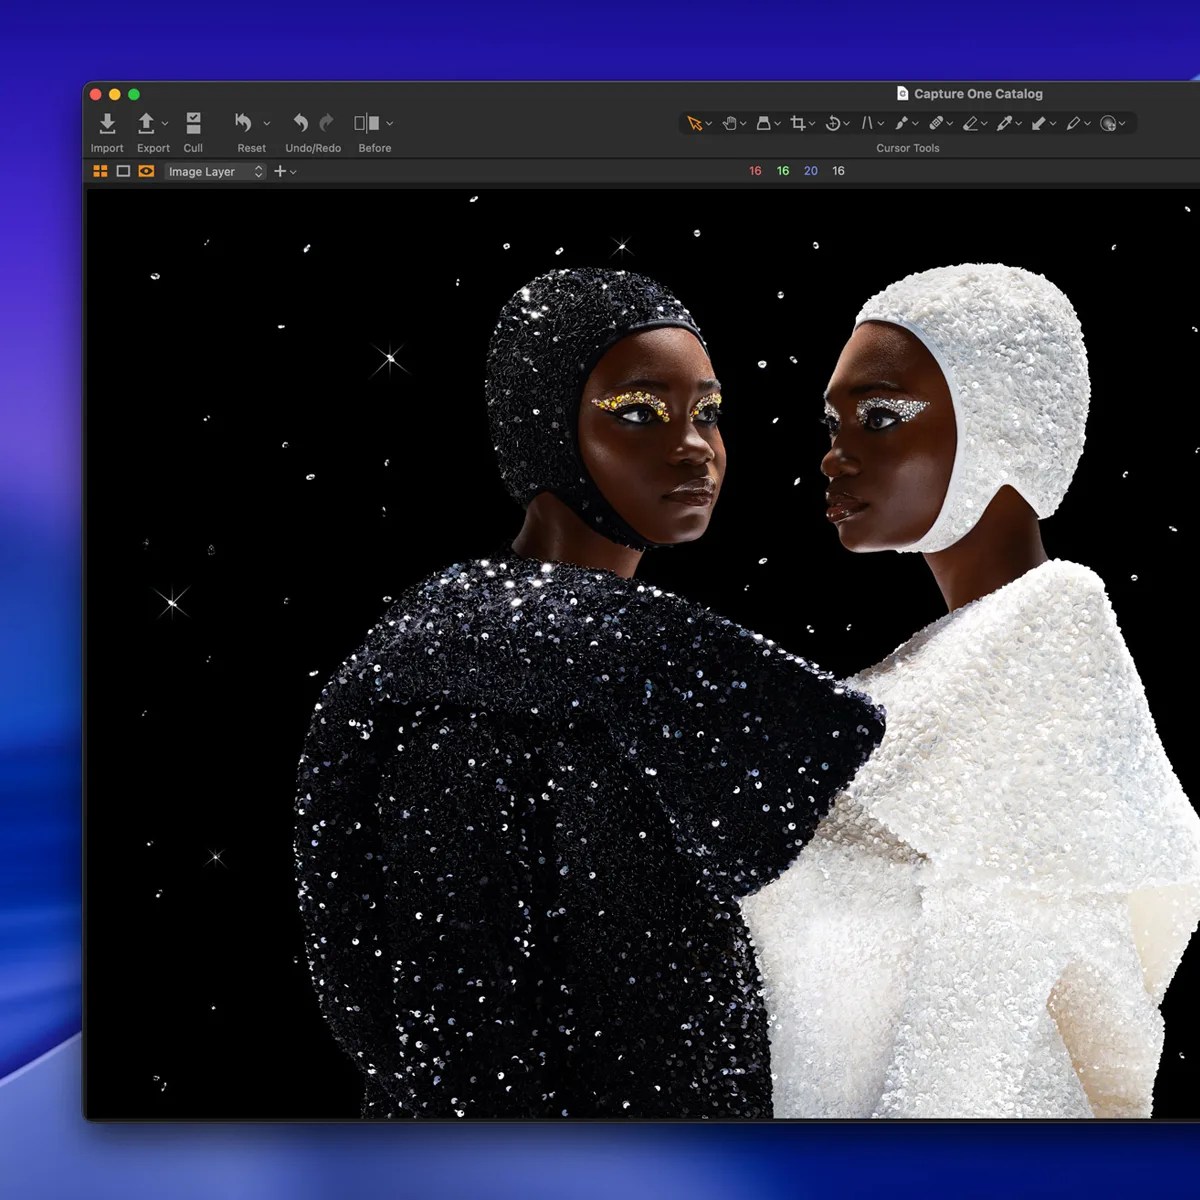Click the Redo arrow
Image resolution: width=1200 pixels, height=1200 pixels.
326,122
